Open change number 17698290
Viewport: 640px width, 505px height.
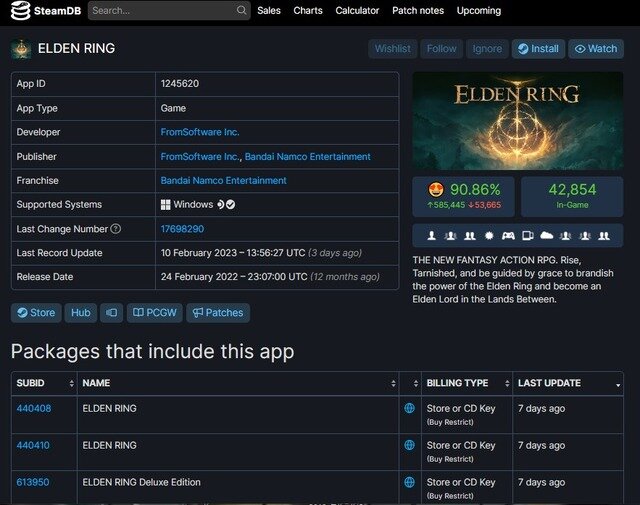[182, 229]
